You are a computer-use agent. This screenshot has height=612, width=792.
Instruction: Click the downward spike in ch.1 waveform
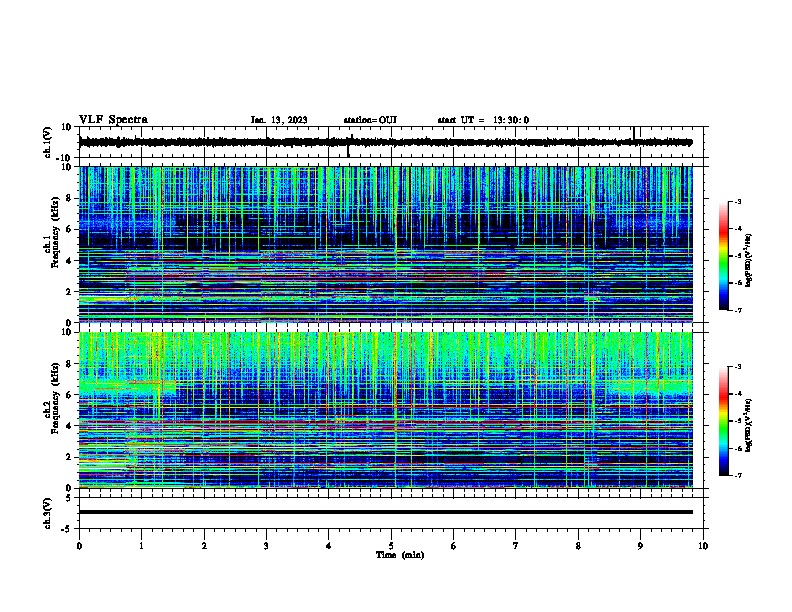[348, 151]
